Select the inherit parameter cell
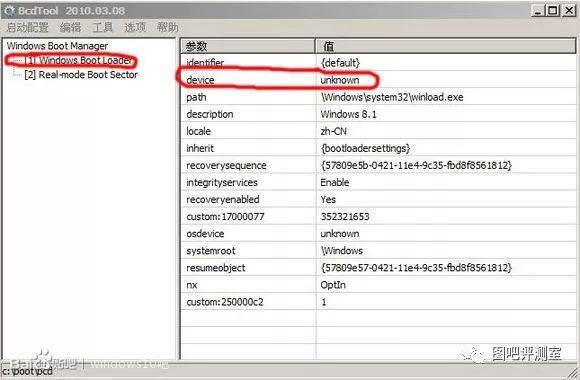The height and width of the screenshot is (380, 580). click(x=249, y=148)
